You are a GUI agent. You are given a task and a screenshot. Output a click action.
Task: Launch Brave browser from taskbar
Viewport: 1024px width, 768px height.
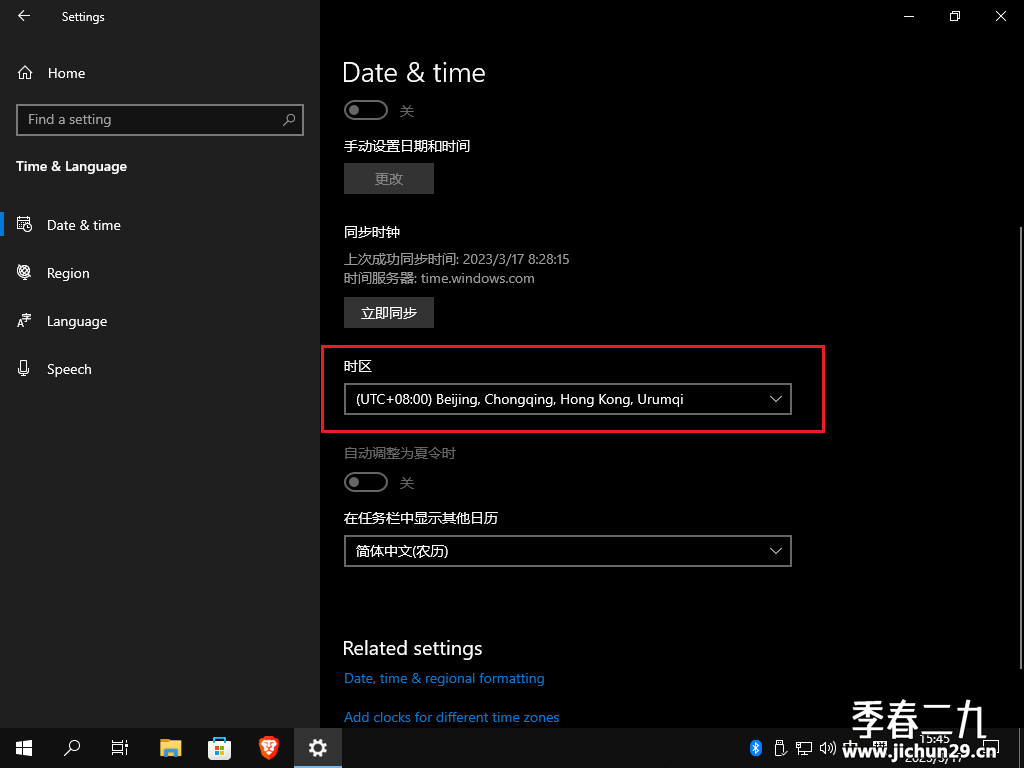(268, 748)
